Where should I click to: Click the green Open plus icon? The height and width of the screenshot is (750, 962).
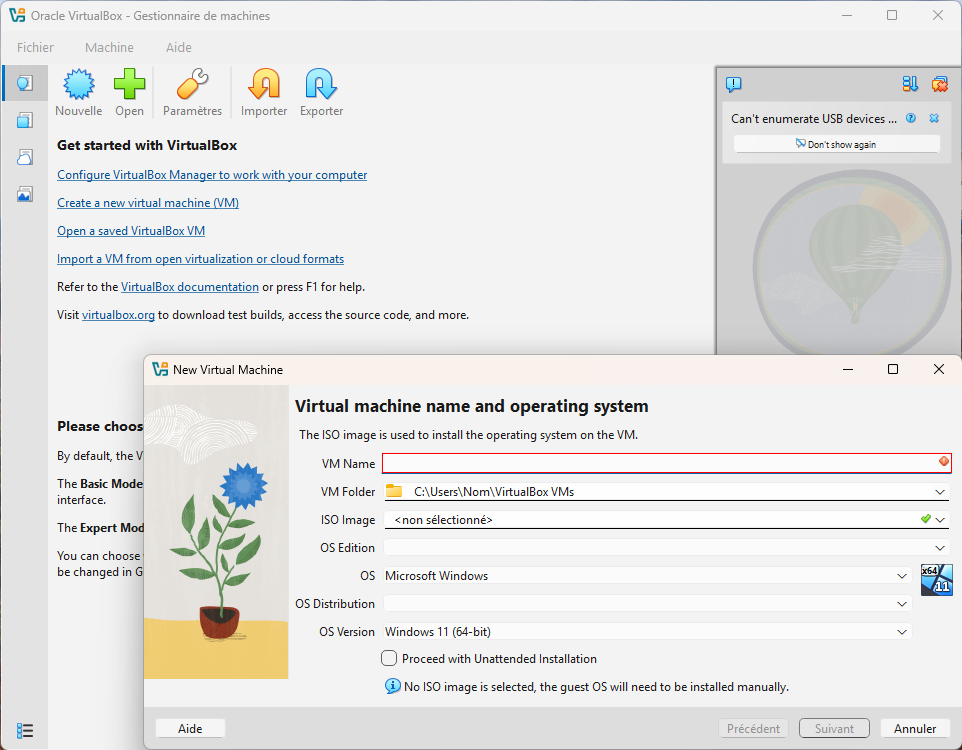[x=129, y=85]
